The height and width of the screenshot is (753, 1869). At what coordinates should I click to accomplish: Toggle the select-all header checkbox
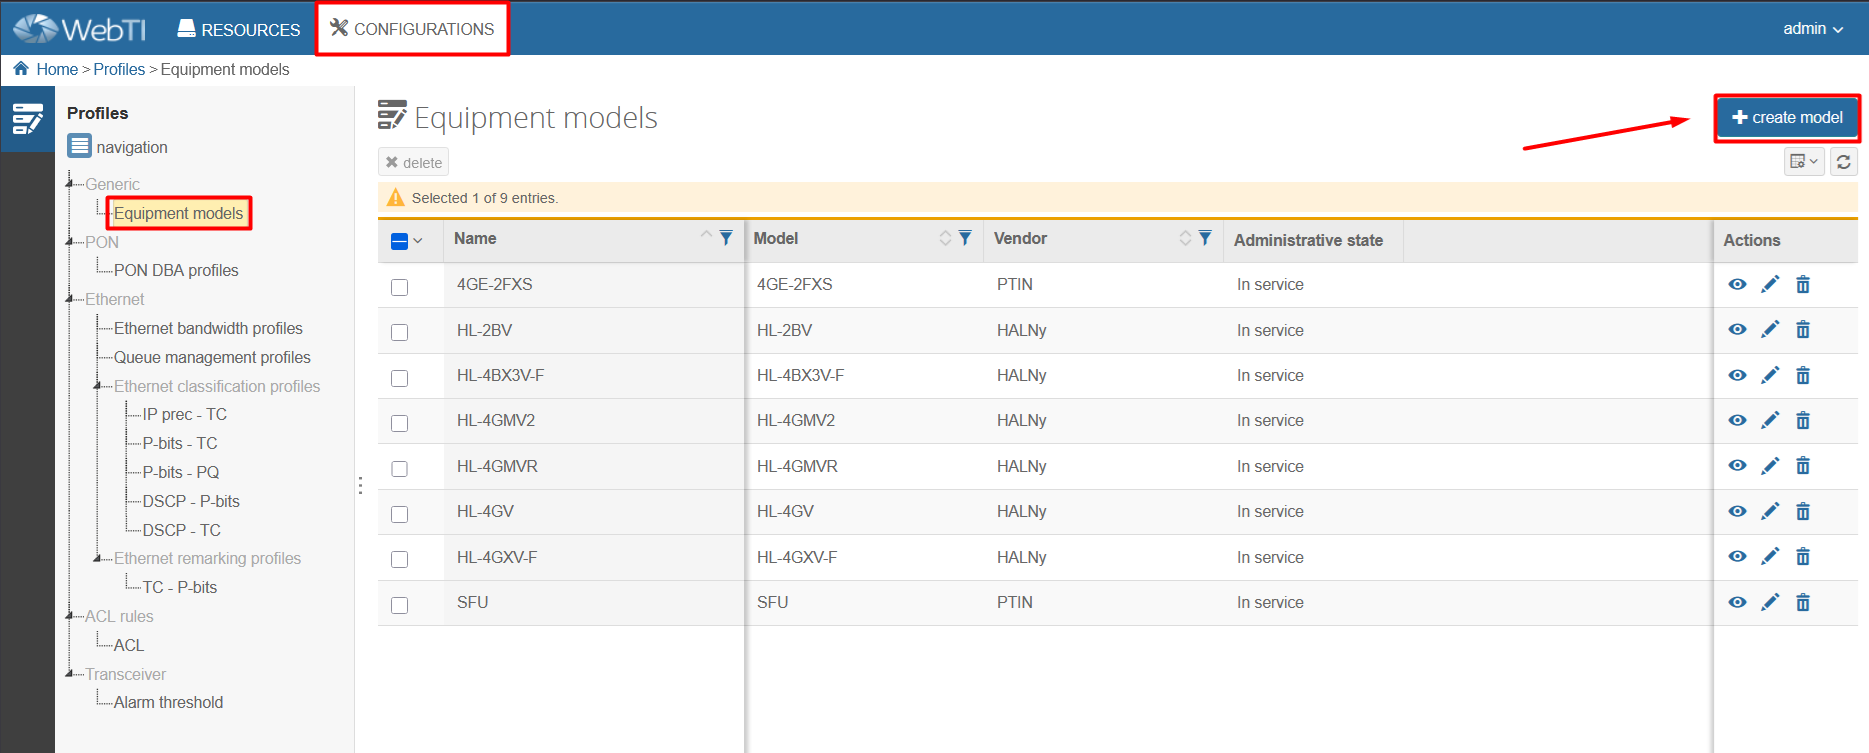399,241
